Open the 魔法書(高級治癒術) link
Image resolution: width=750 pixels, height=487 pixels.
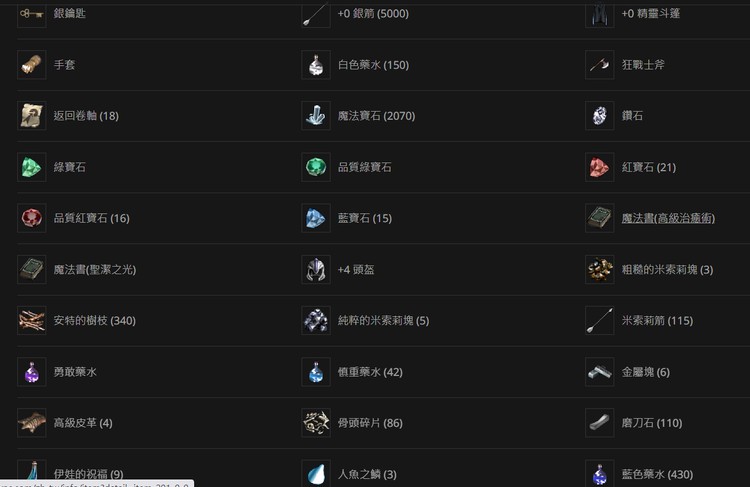pyautogui.click(x=668, y=218)
